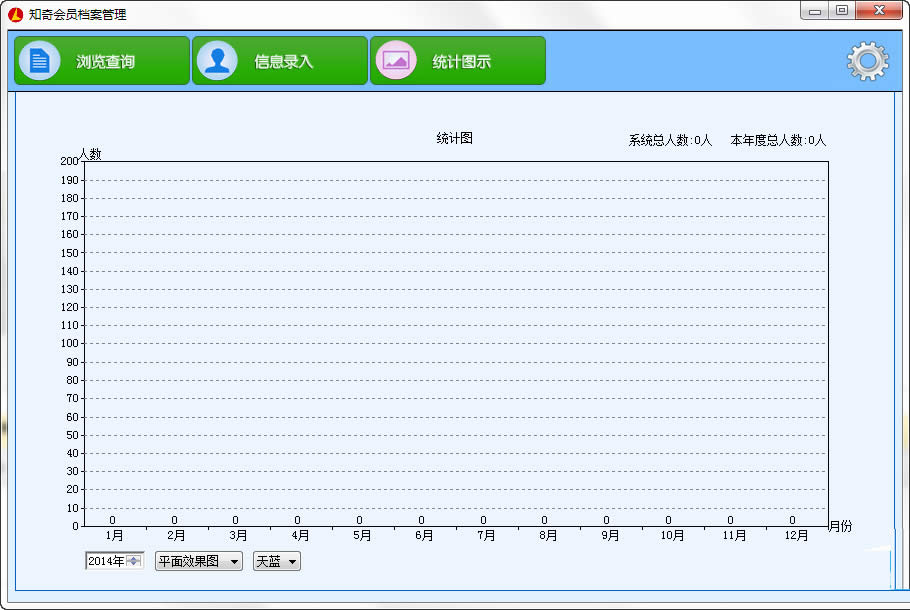Minimize the 知奇会员档案管理 window
Image resolution: width=910 pixels, height=610 pixels.
815,10
